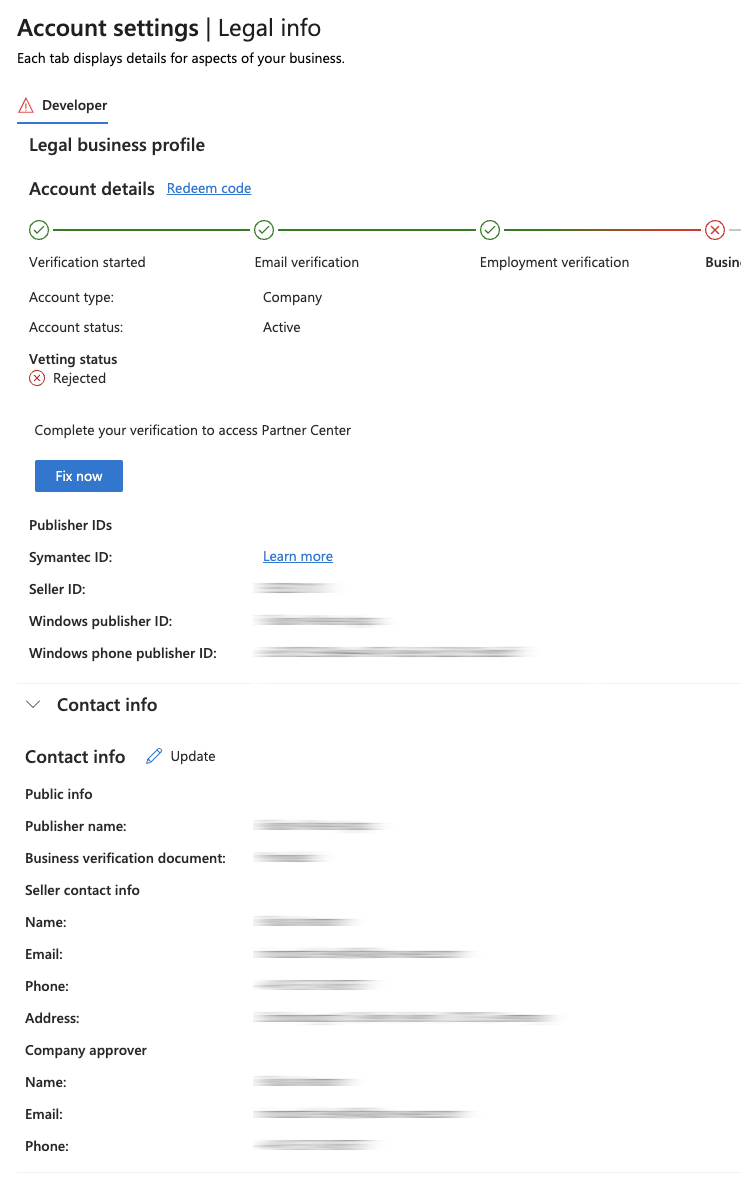The width and height of the screenshot is (741, 1188).
Task: Click the "Legal business profile" heading
Action: (117, 145)
